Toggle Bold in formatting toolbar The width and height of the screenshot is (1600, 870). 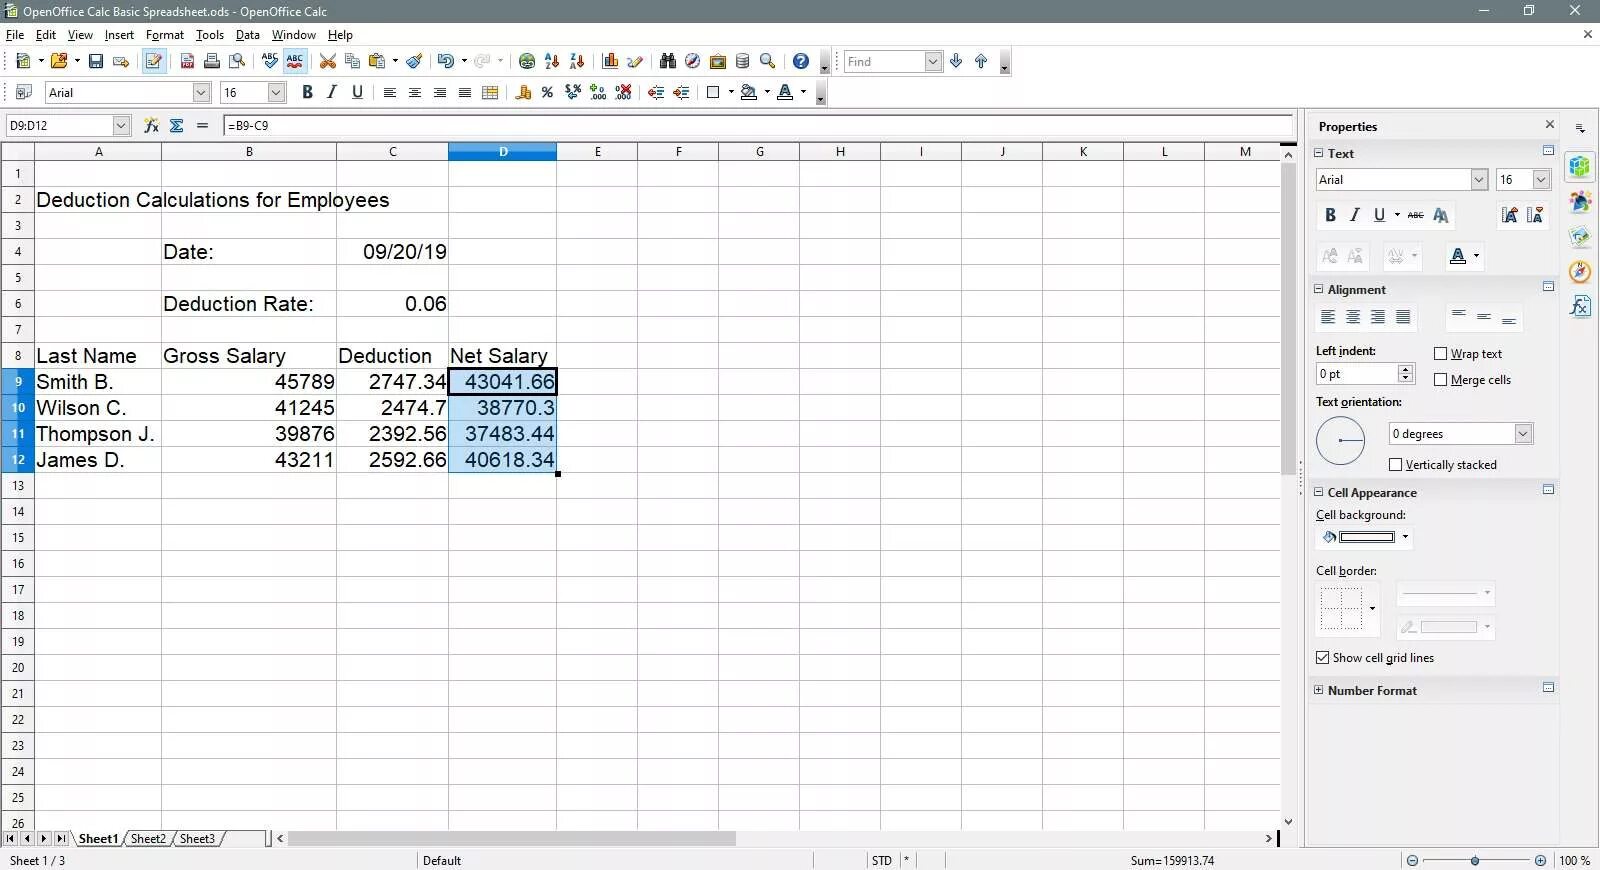307,92
